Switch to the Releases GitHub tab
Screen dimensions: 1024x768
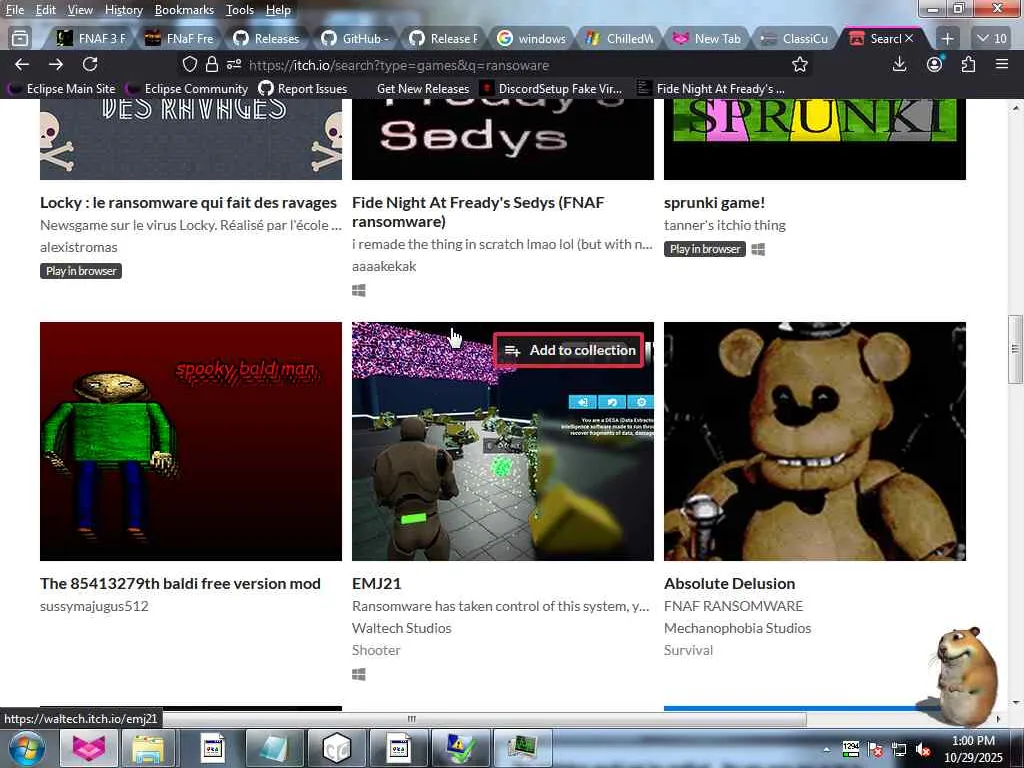266,39
